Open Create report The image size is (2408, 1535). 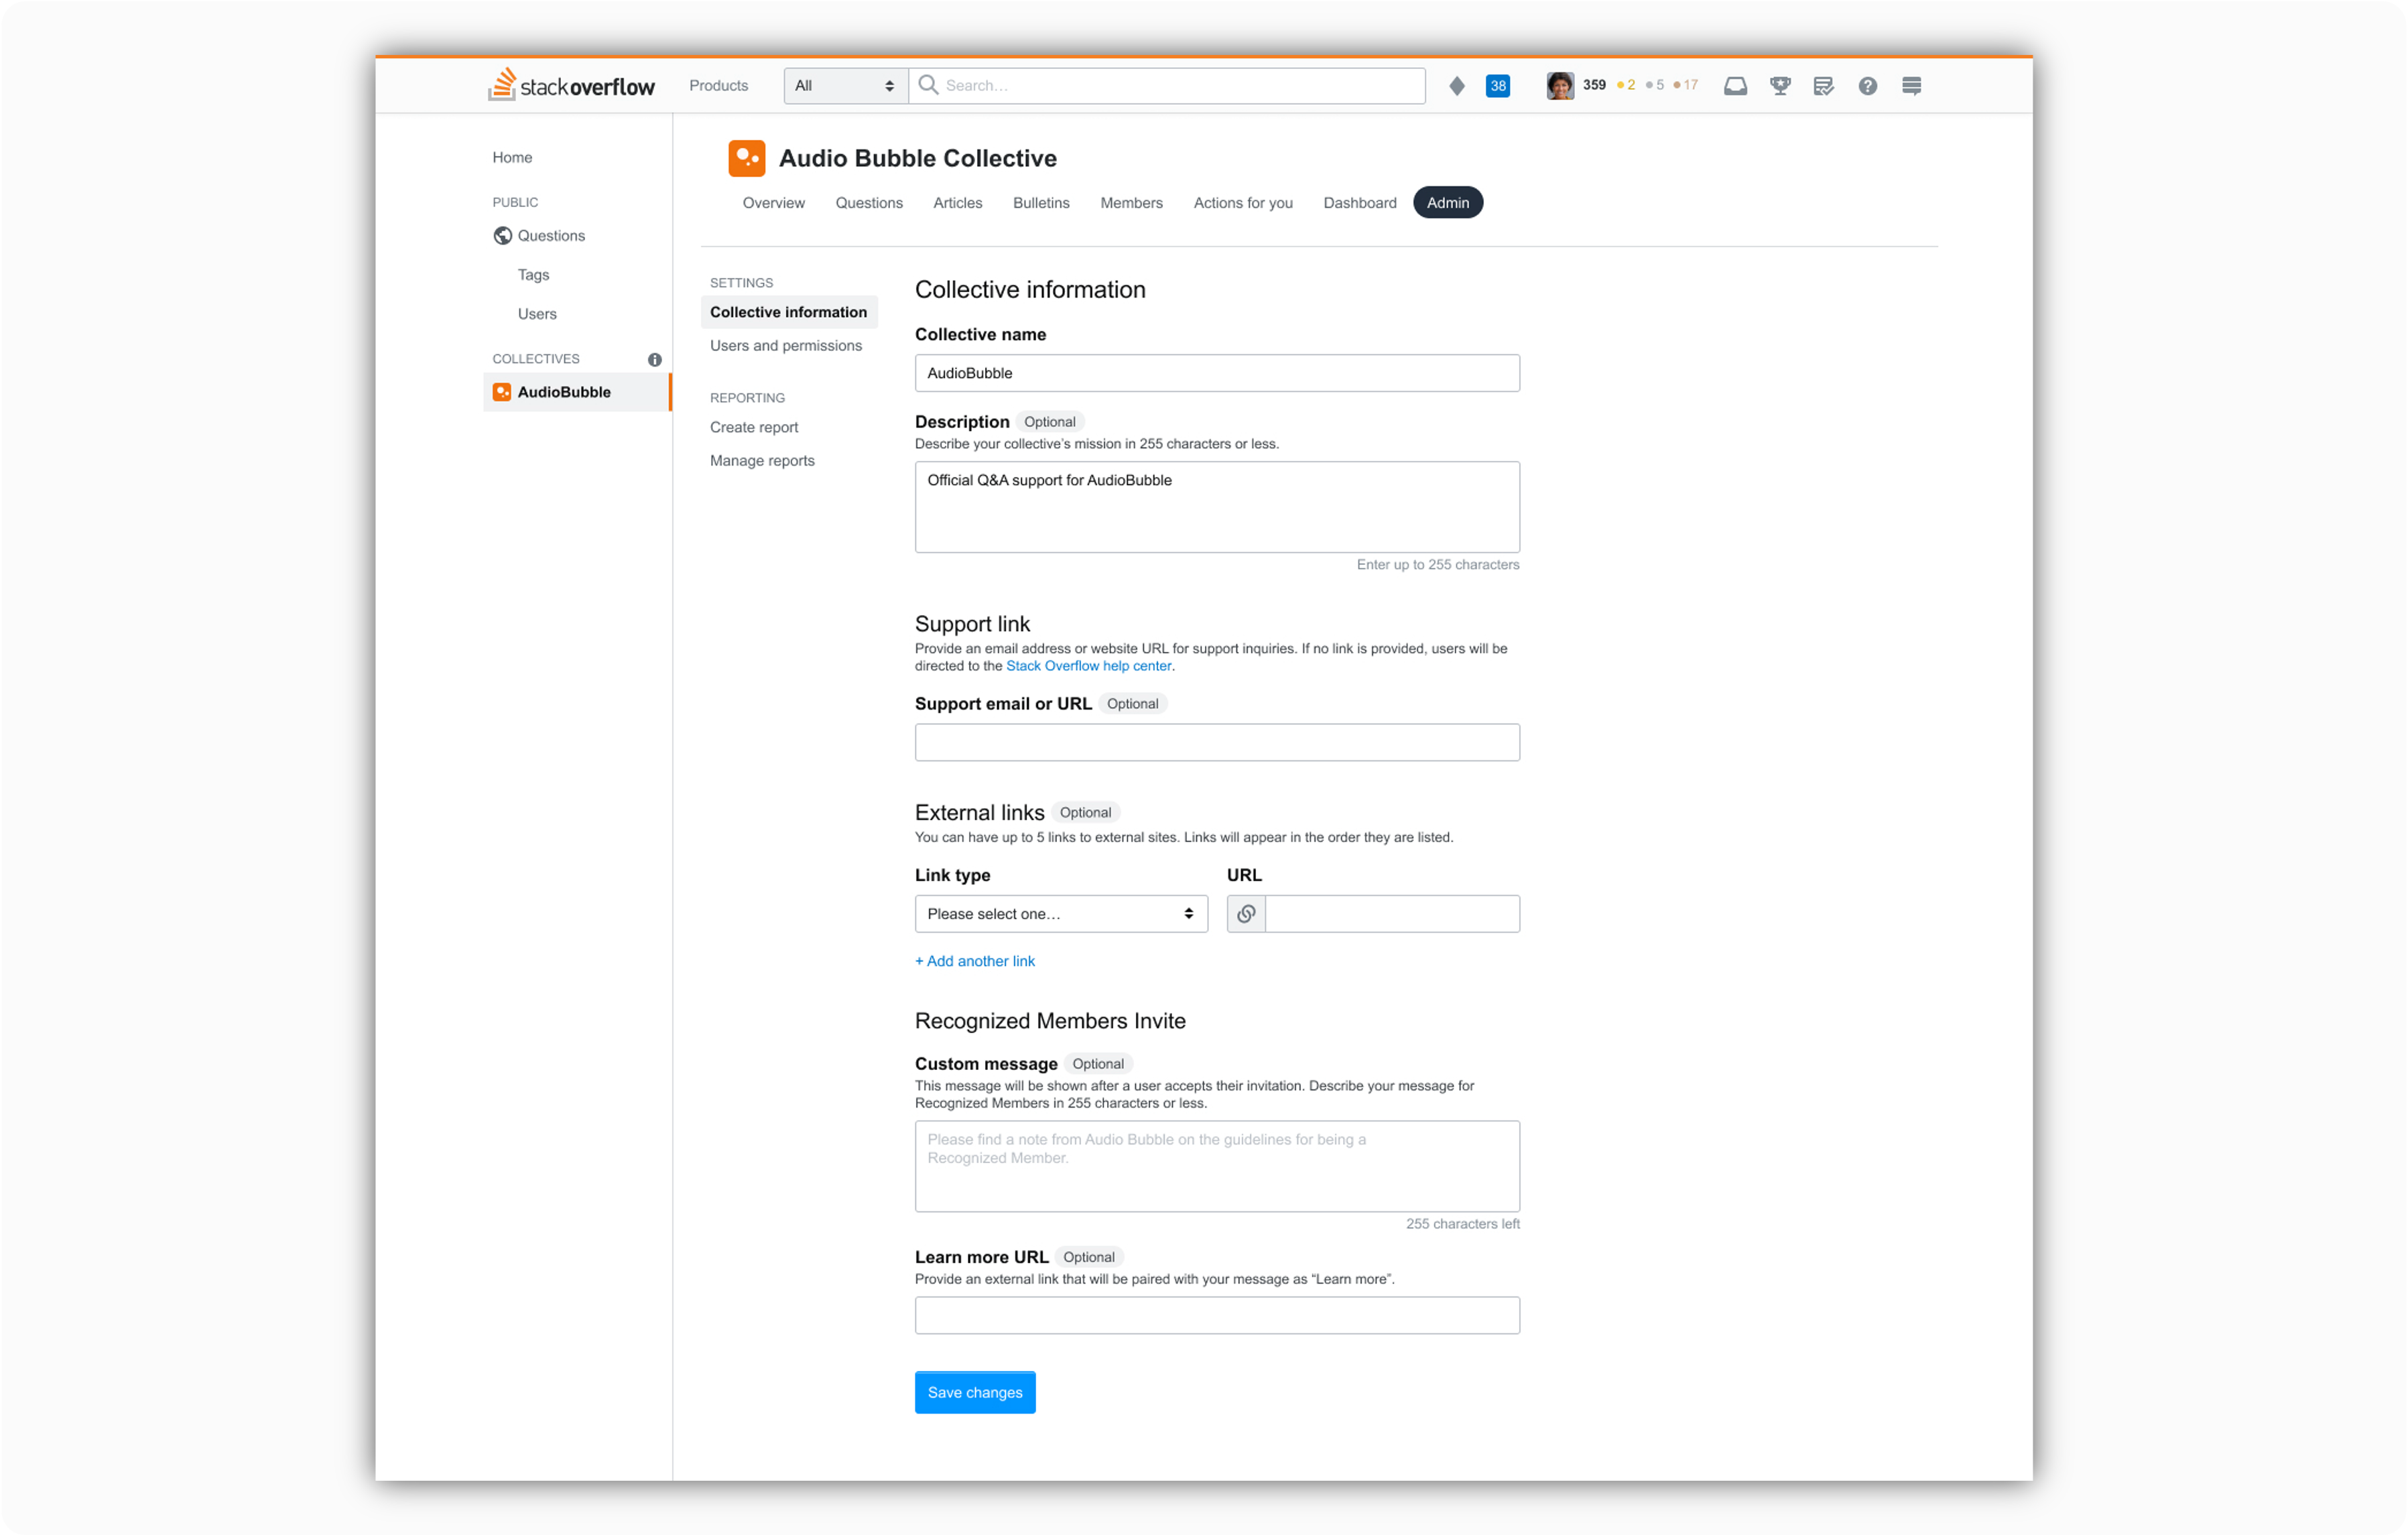(754, 427)
